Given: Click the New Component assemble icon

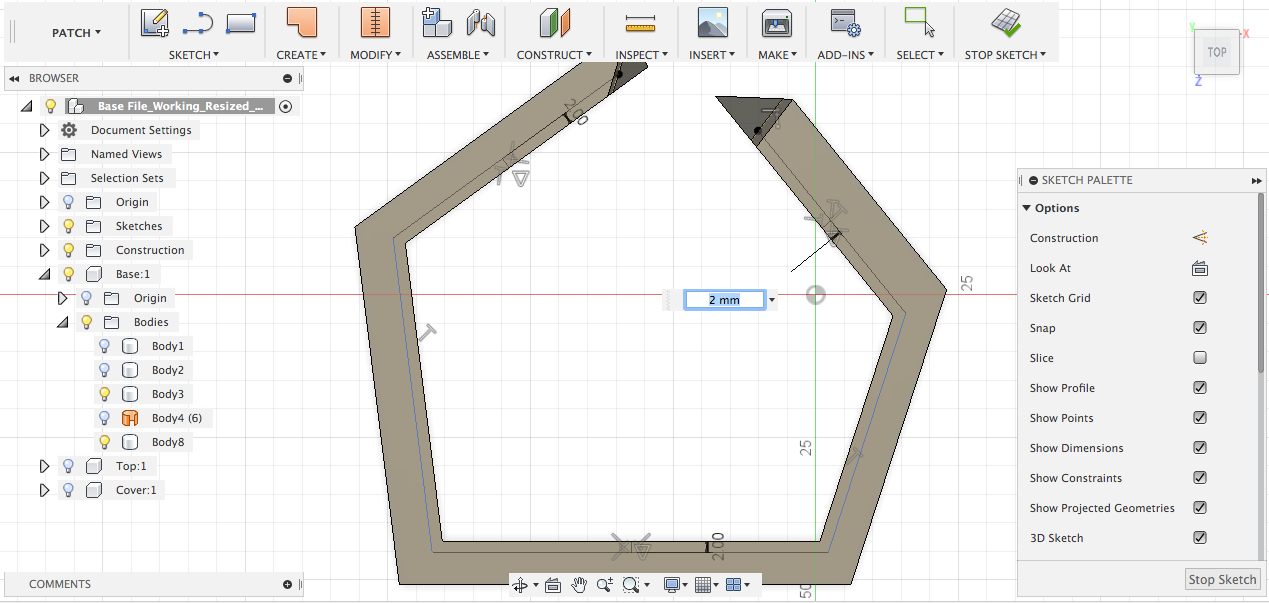Looking at the screenshot, I should [436, 22].
